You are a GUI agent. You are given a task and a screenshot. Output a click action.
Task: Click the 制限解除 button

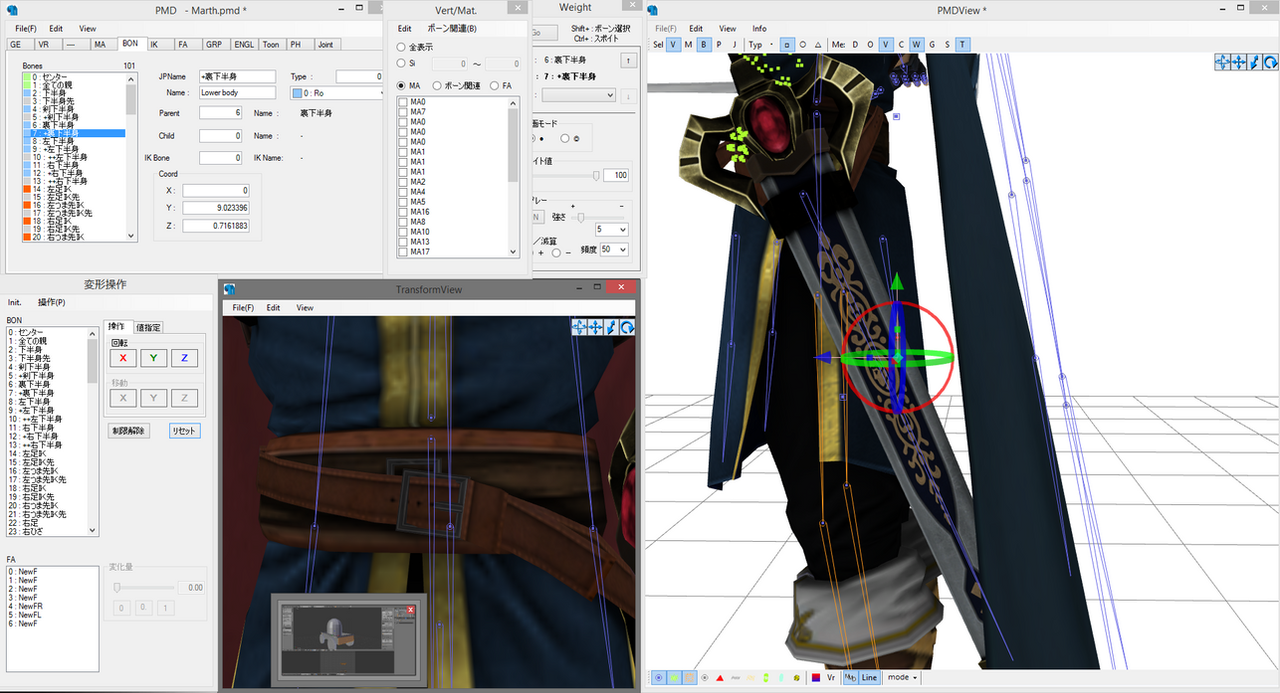point(129,431)
